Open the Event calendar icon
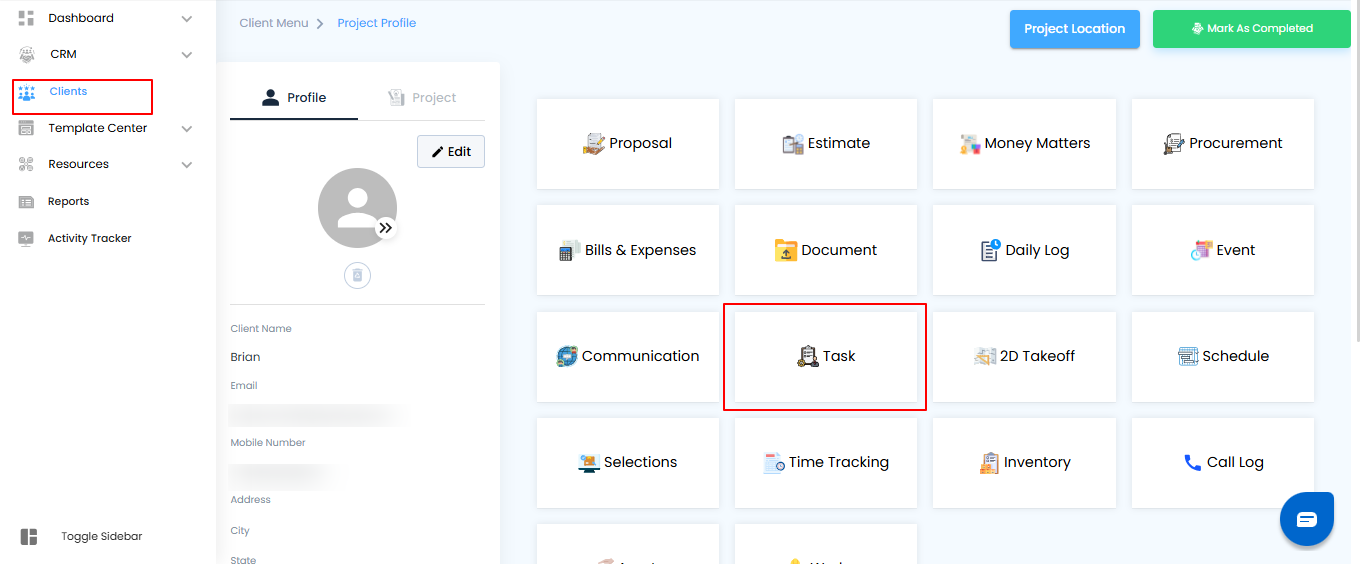Screen dimensions: 1365x564 coord(1201,250)
